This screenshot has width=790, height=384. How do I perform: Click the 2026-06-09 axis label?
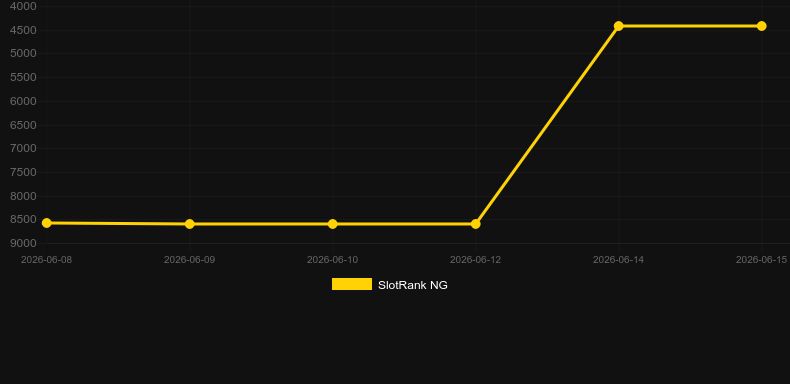coord(189,260)
